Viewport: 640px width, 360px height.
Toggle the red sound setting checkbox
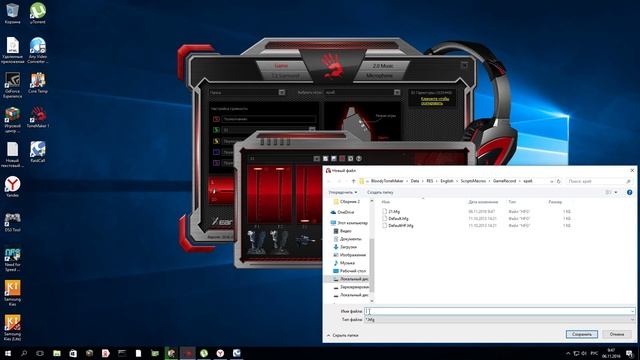(x=216, y=119)
